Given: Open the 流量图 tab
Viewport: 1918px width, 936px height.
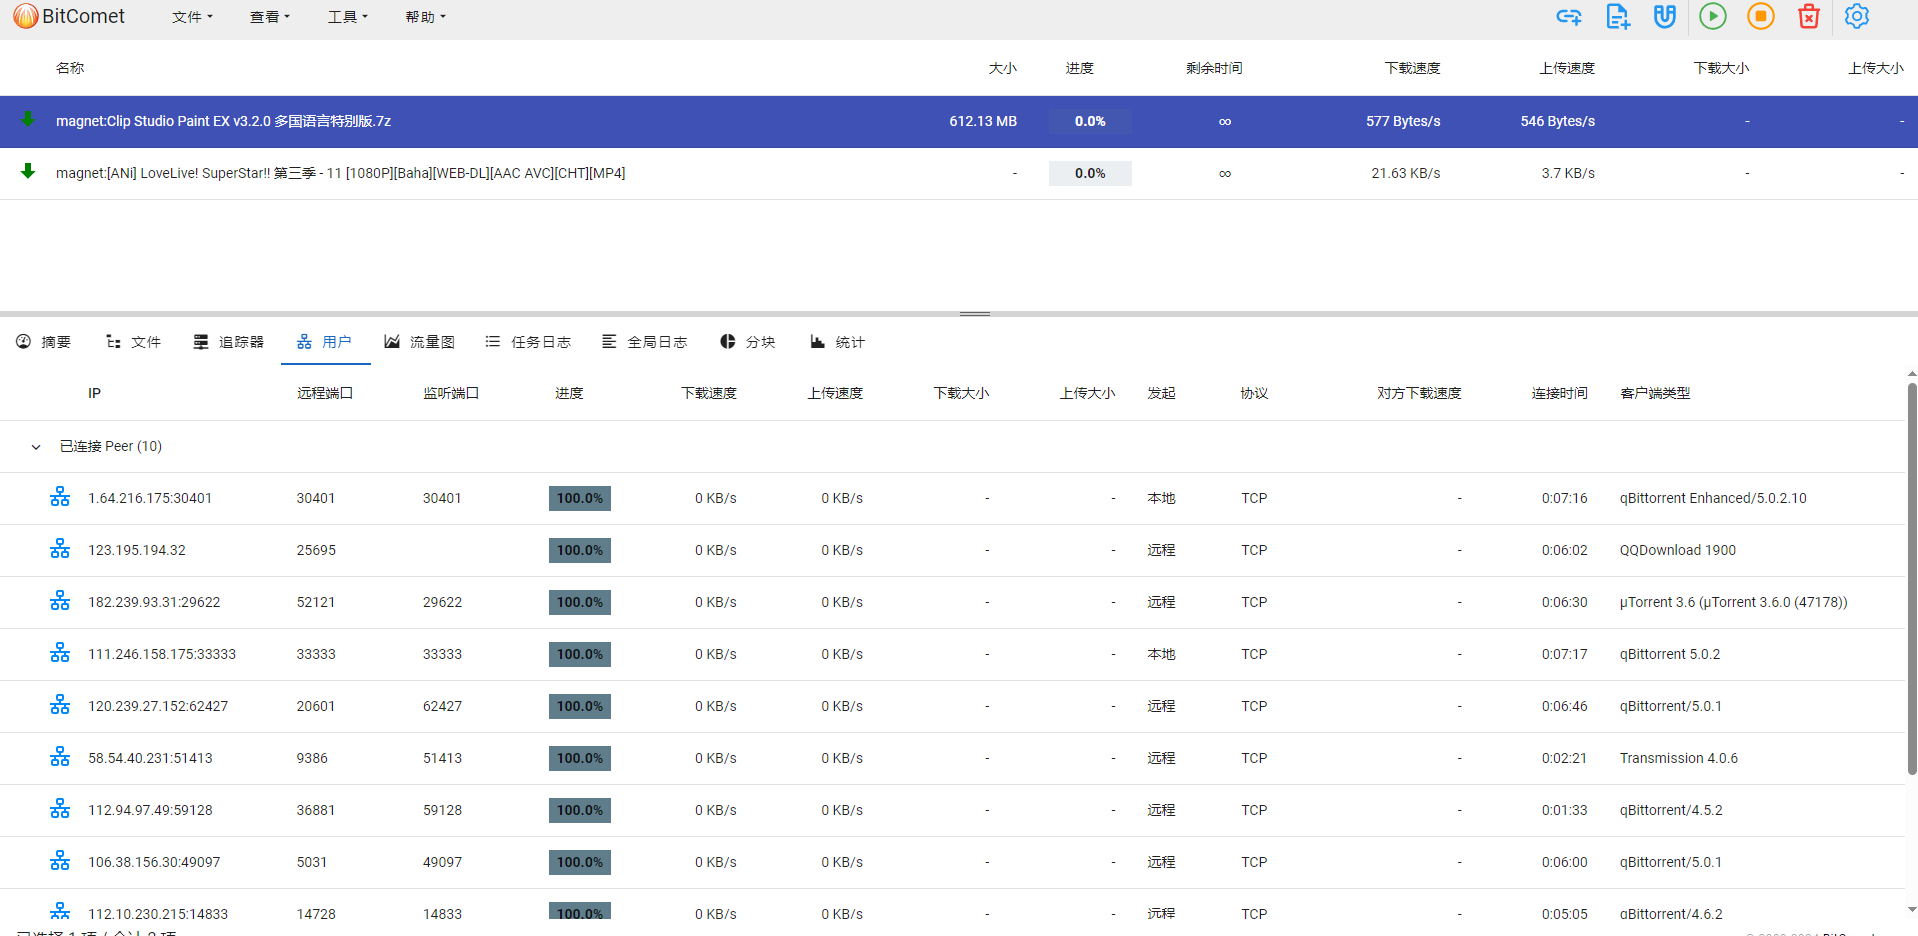Looking at the screenshot, I should [x=420, y=342].
